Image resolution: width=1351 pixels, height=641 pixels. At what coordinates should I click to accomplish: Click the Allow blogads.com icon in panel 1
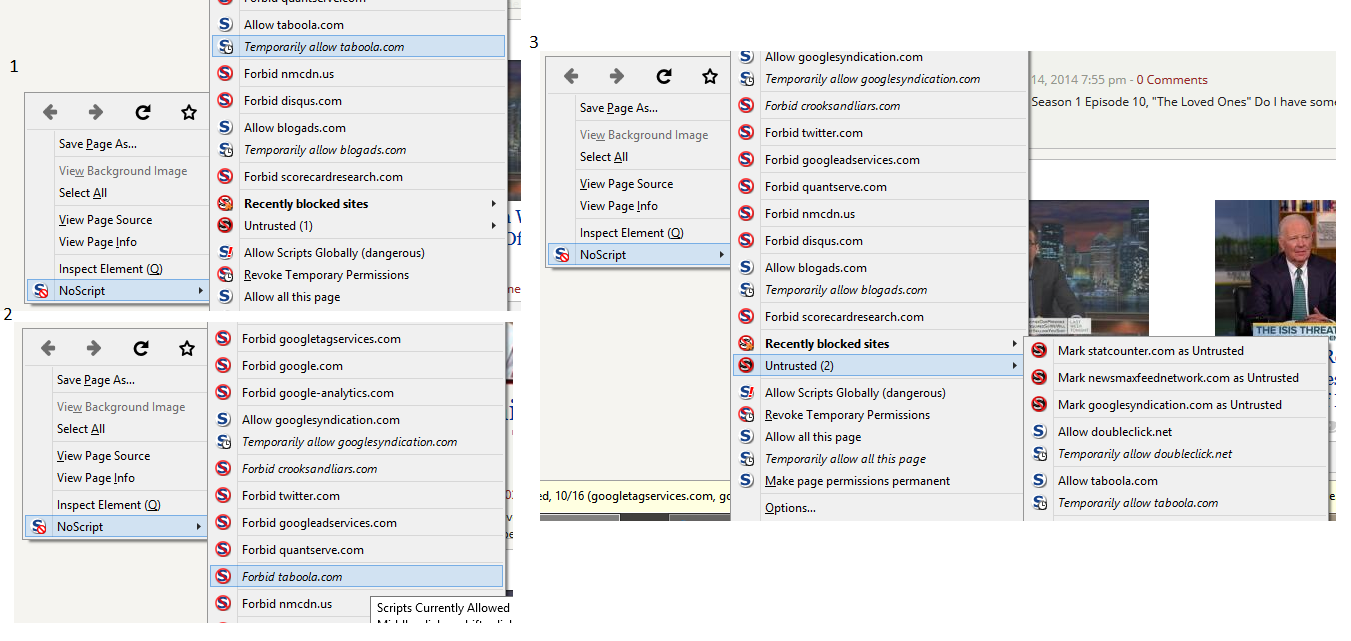tap(225, 128)
